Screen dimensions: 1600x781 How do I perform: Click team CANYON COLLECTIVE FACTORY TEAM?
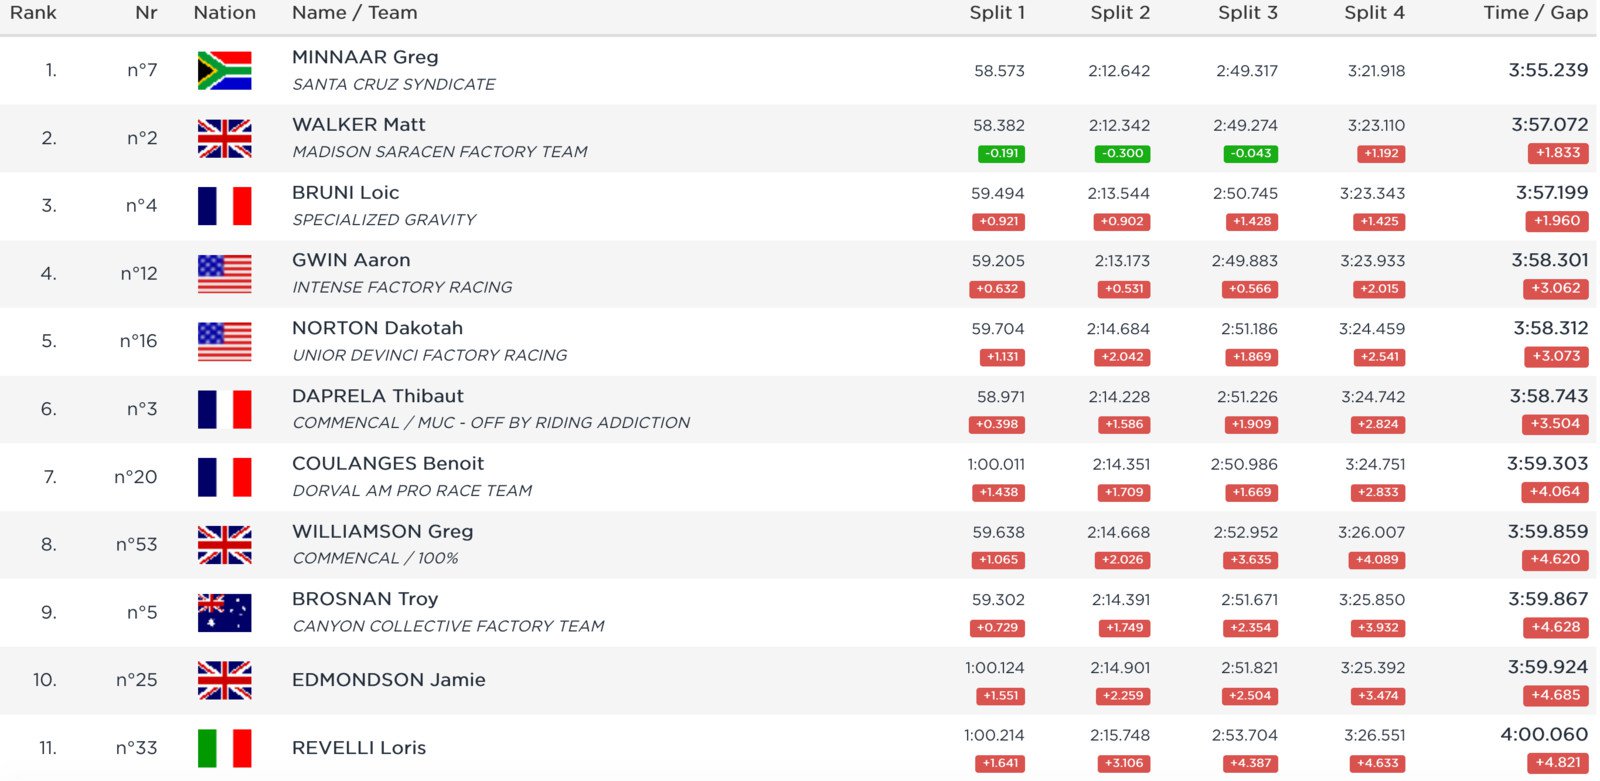pos(448,626)
